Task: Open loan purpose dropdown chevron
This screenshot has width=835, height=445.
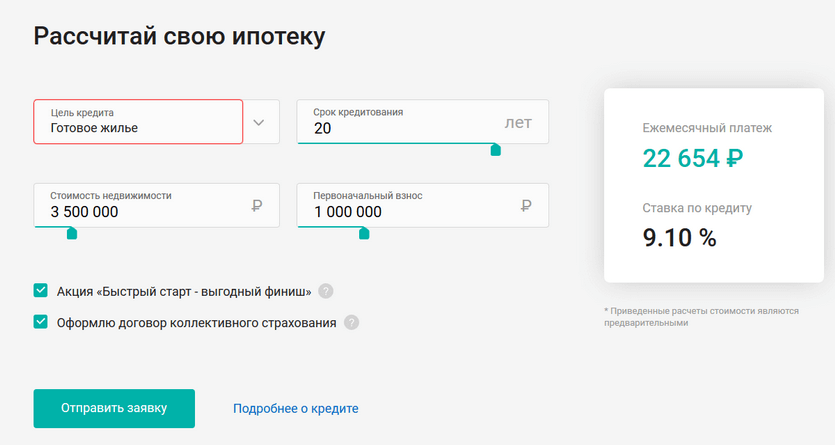Action: (259, 122)
